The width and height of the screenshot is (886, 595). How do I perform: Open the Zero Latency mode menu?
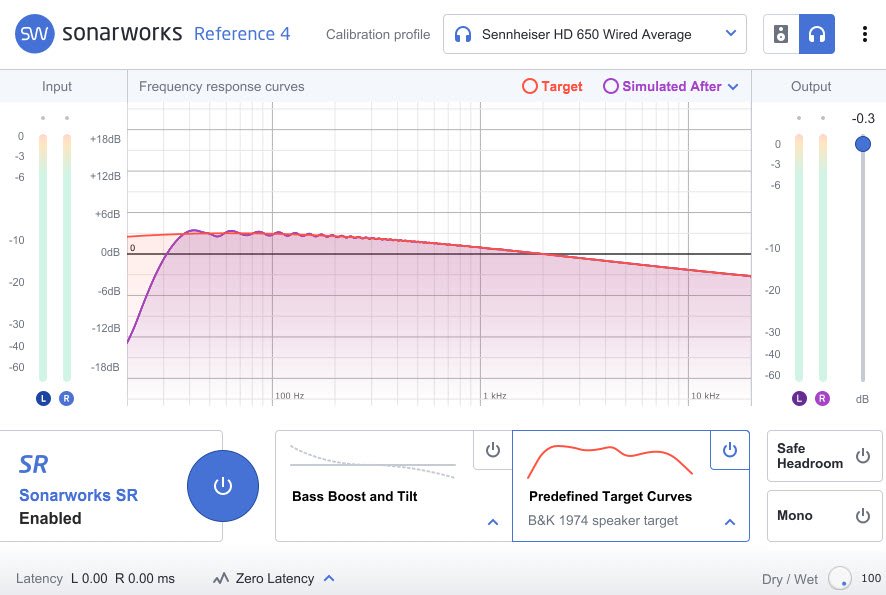click(x=329, y=578)
